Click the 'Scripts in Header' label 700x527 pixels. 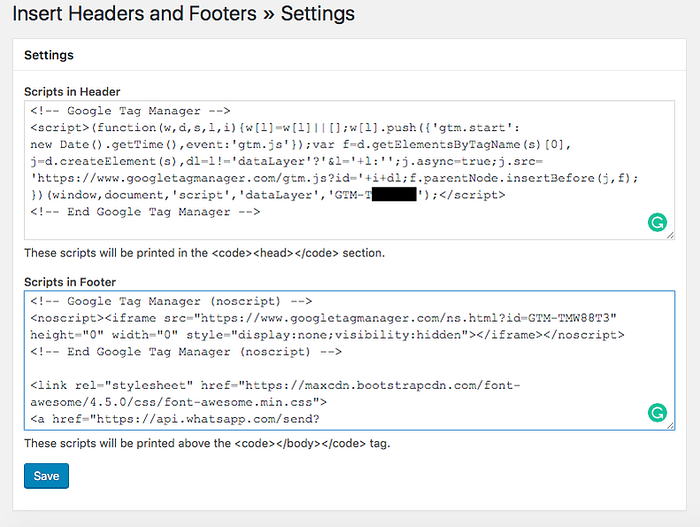[72, 92]
